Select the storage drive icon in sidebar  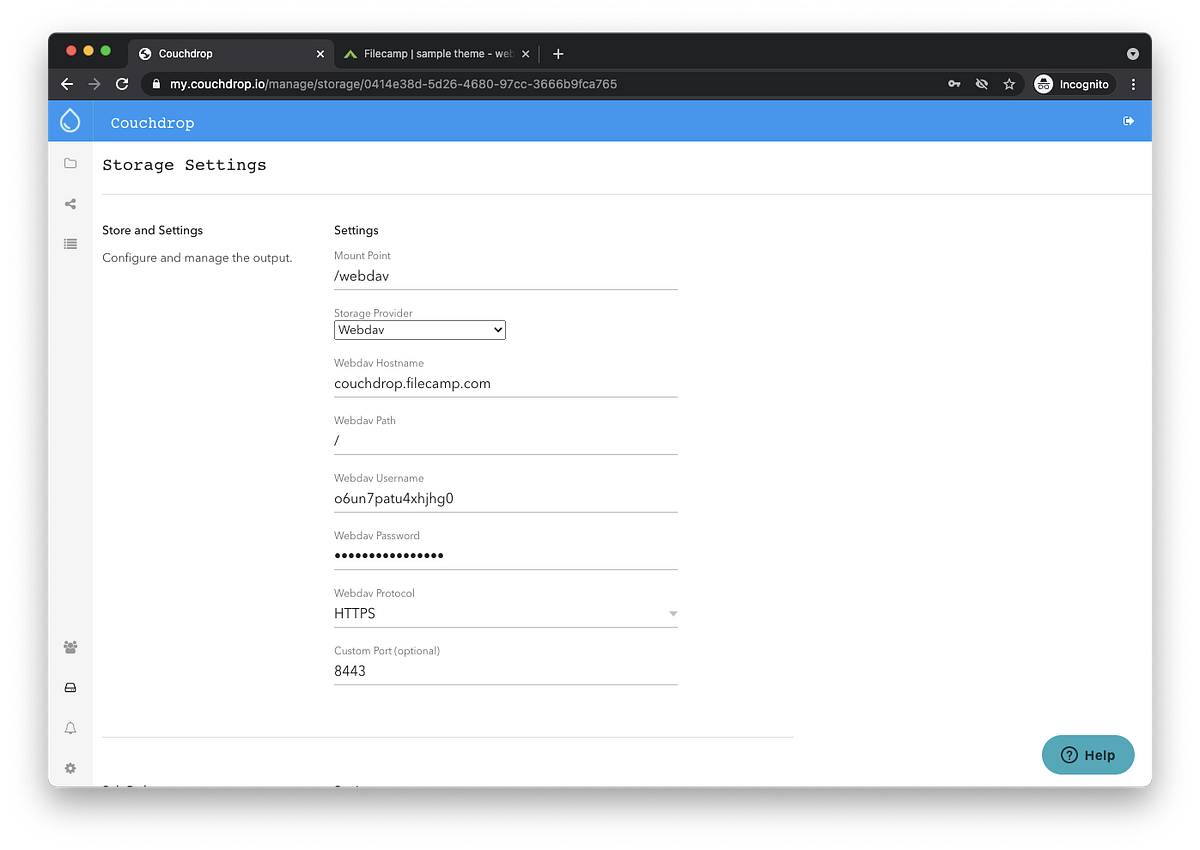tap(70, 687)
